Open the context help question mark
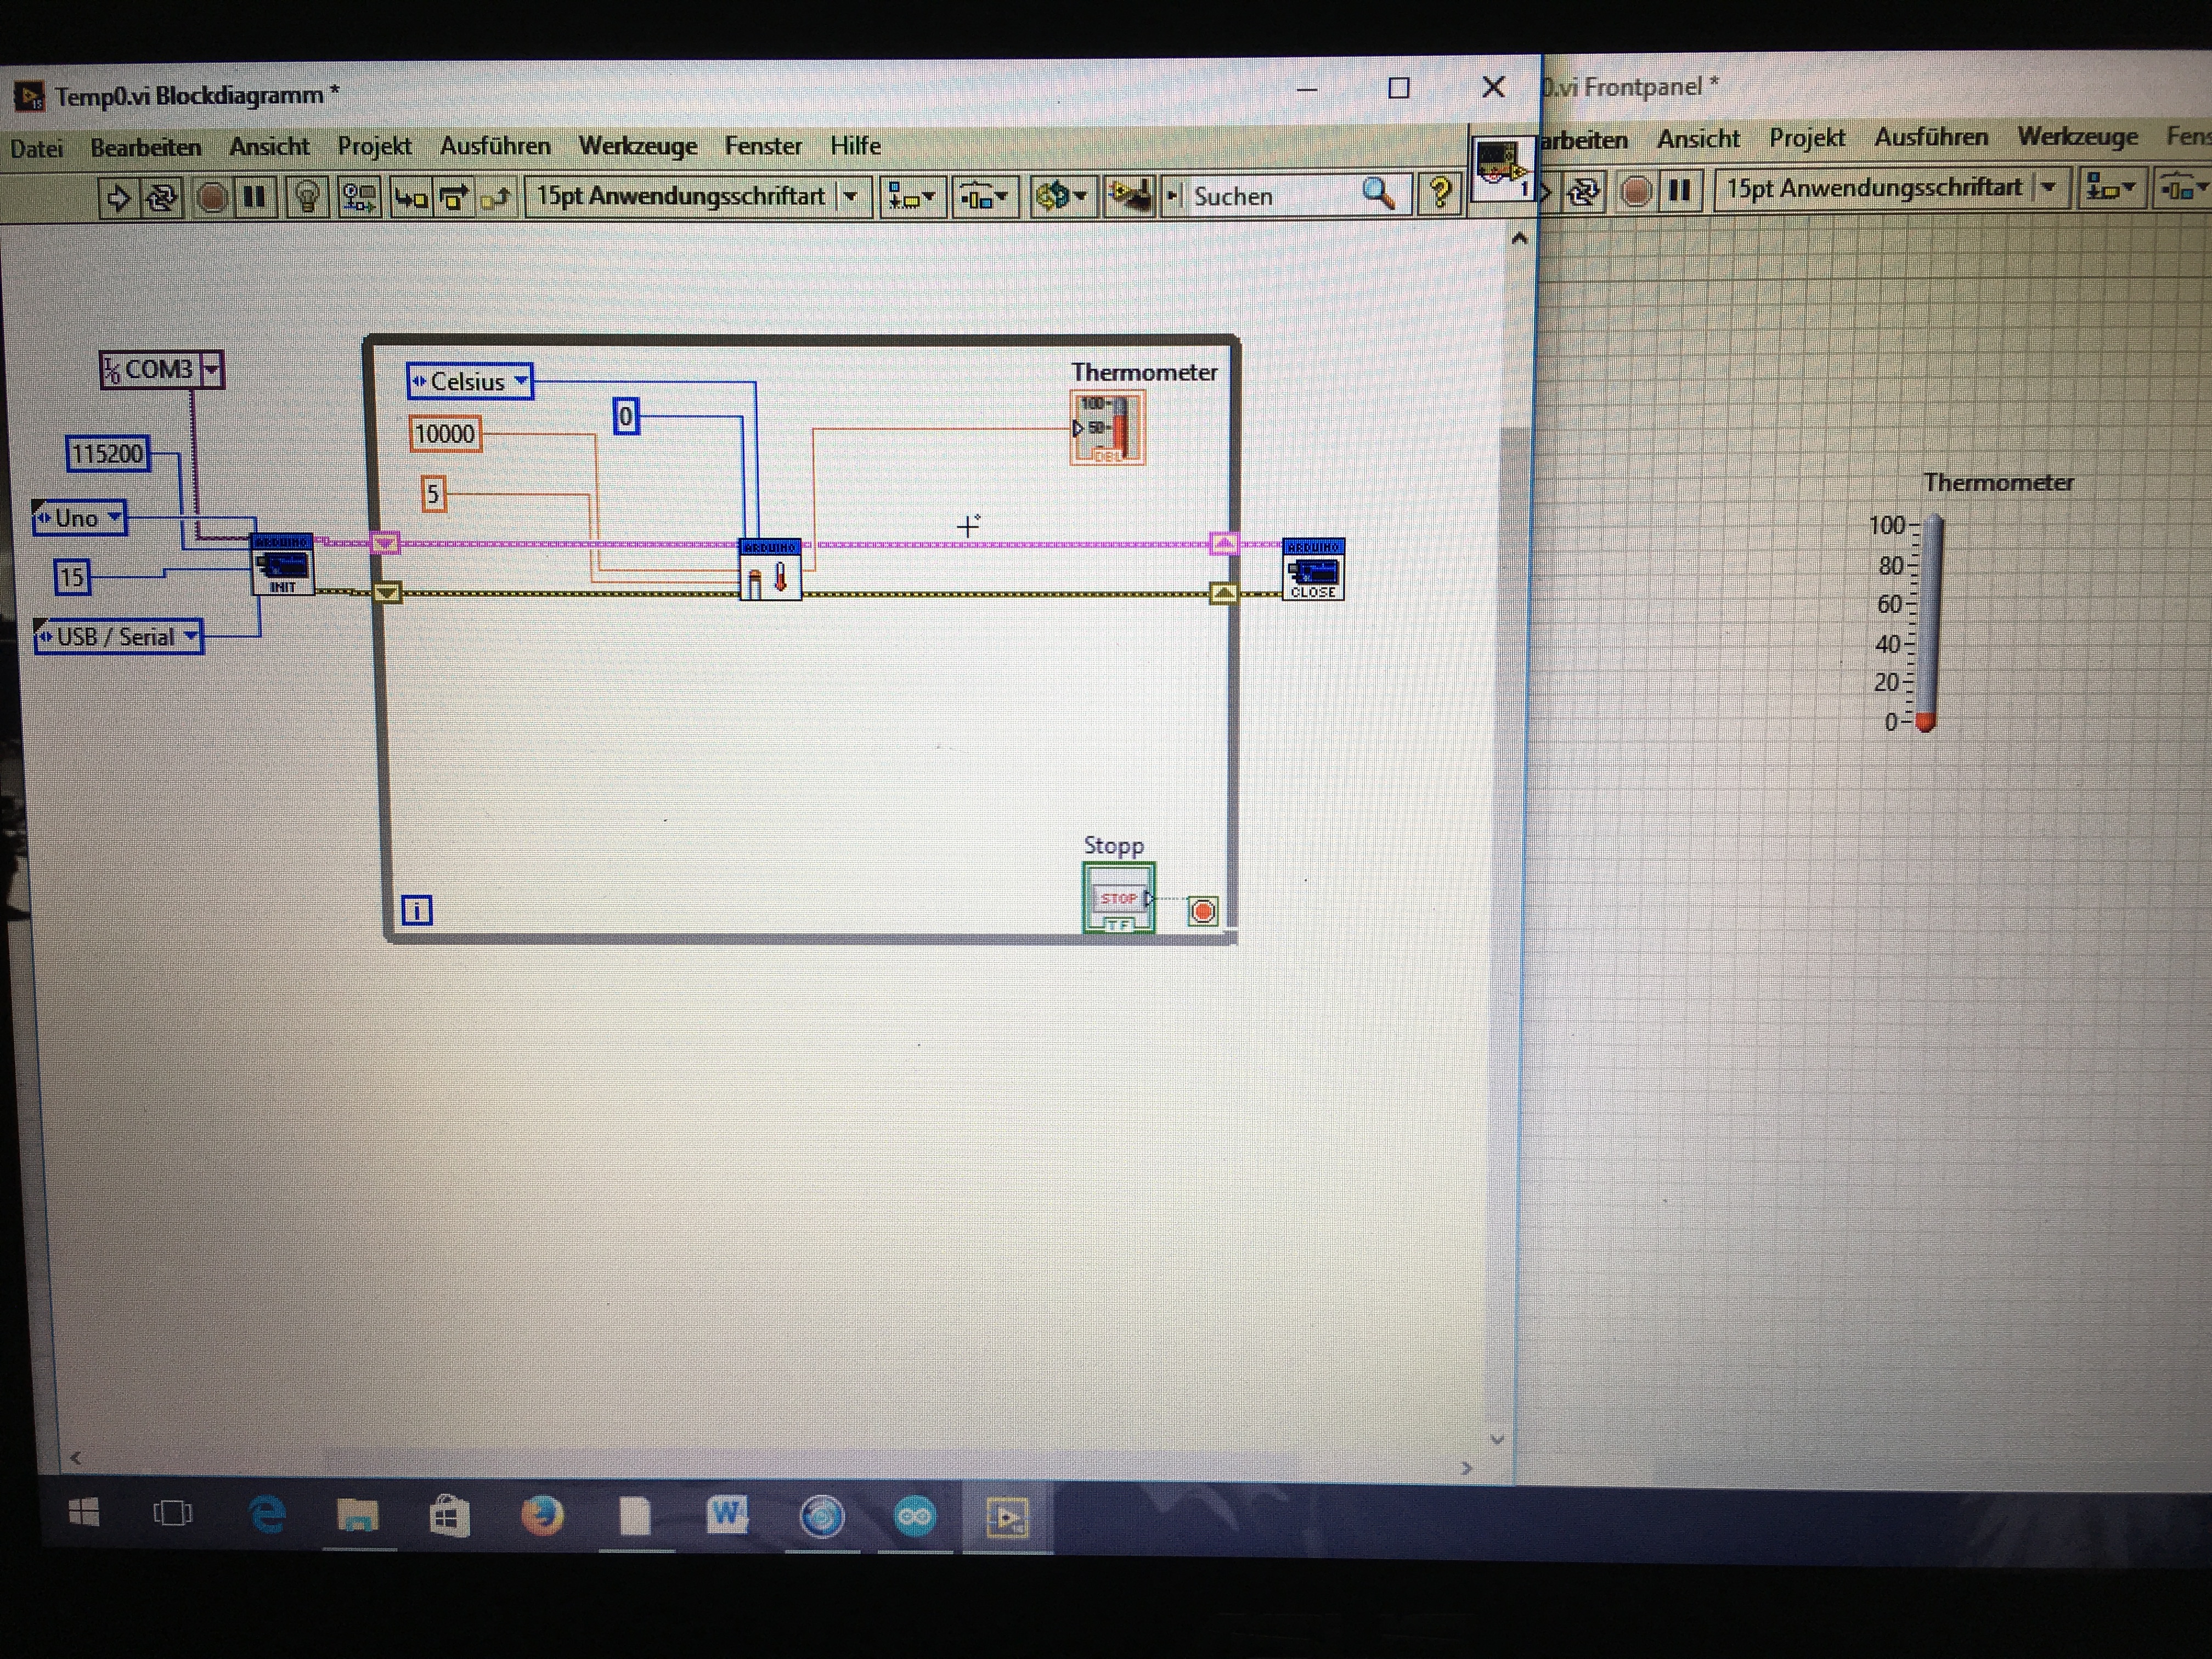Image resolution: width=2212 pixels, height=1659 pixels. point(1440,192)
